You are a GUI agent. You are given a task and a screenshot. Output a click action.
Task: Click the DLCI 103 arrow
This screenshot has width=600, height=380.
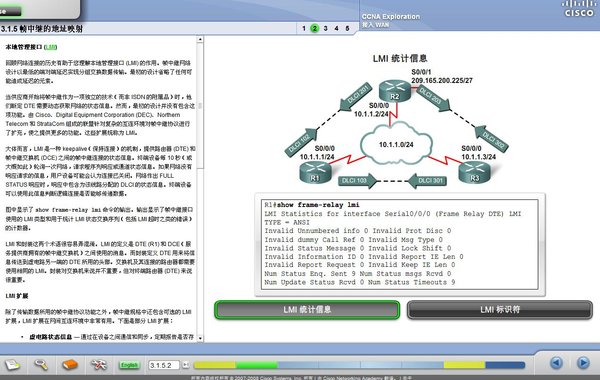[x=357, y=181]
